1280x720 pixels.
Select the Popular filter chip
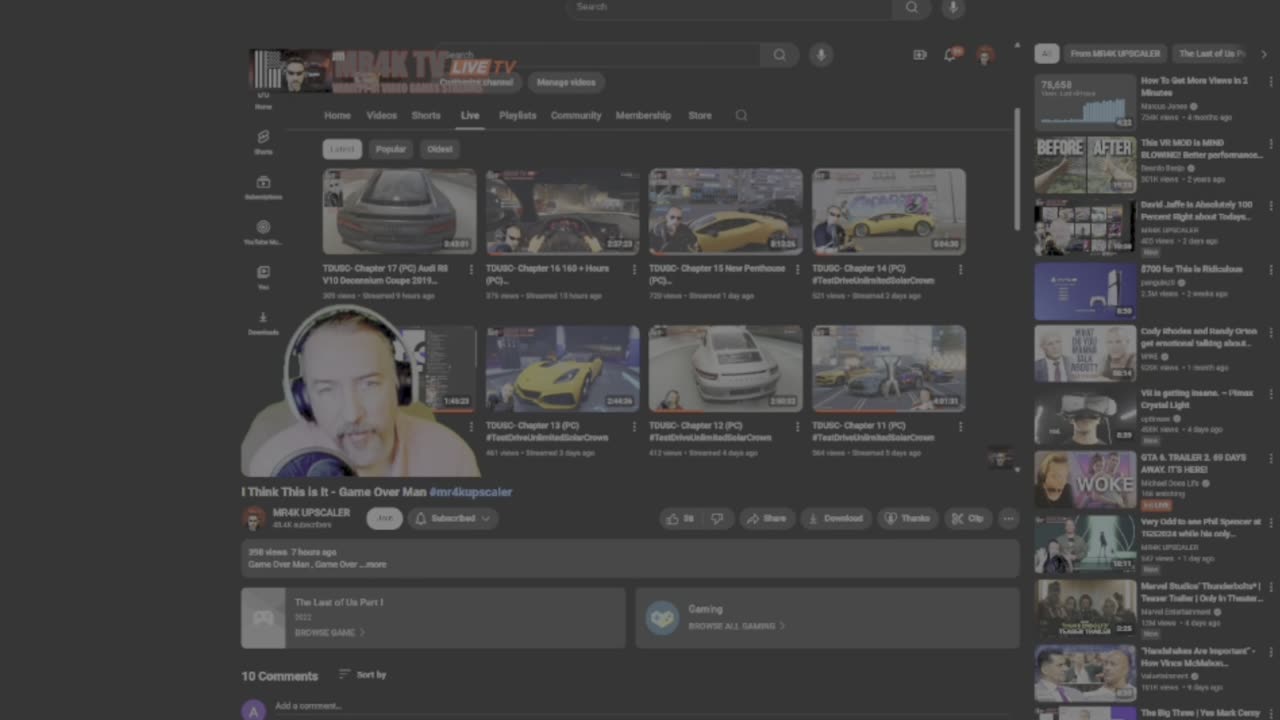(391, 149)
